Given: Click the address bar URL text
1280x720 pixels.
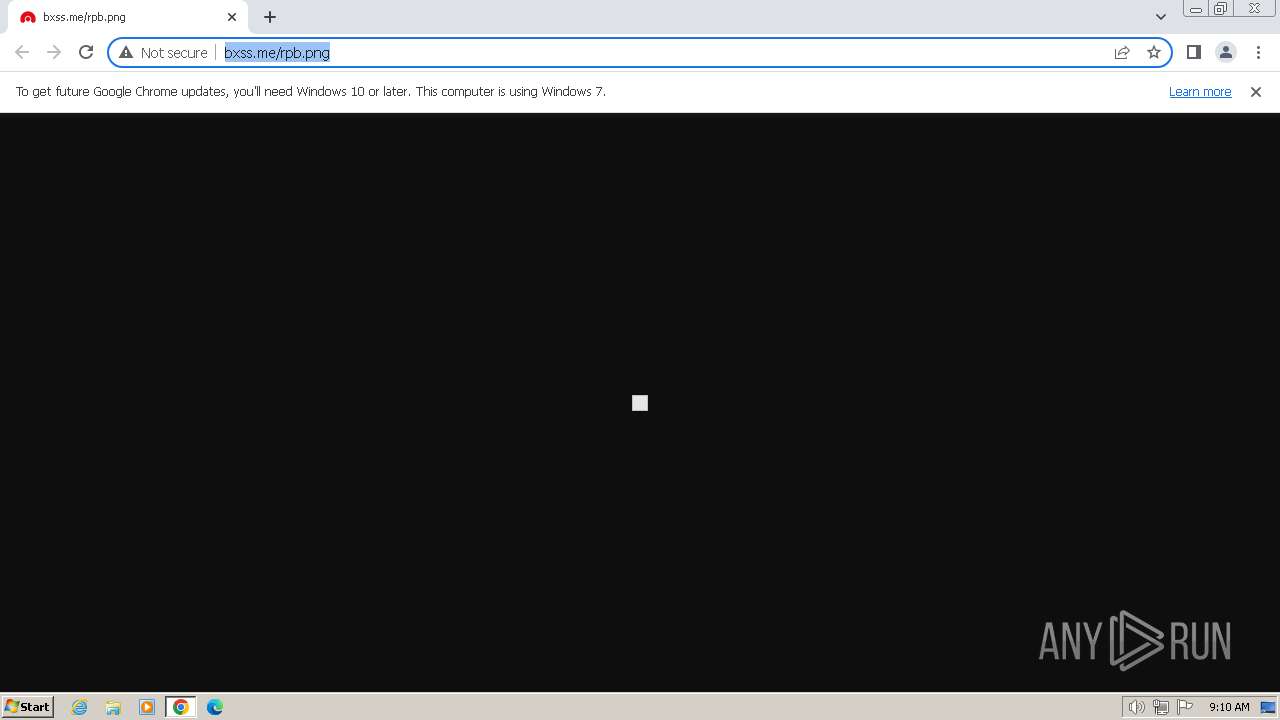Looking at the screenshot, I should [x=277, y=53].
